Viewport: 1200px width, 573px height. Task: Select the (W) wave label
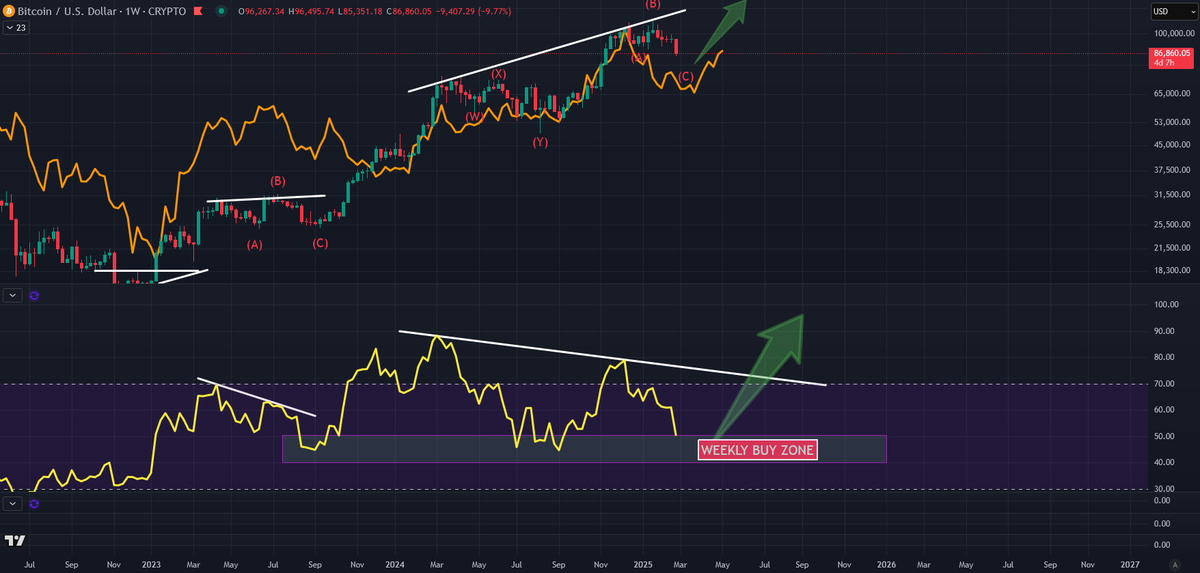(x=474, y=117)
